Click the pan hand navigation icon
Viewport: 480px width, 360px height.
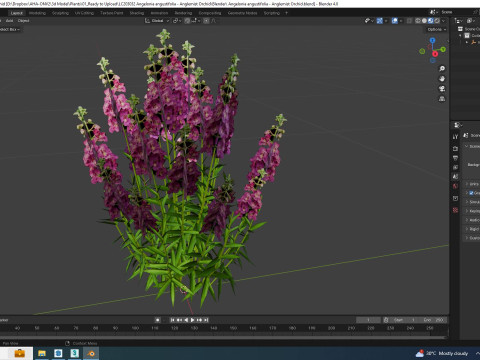[x=442, y=79]
